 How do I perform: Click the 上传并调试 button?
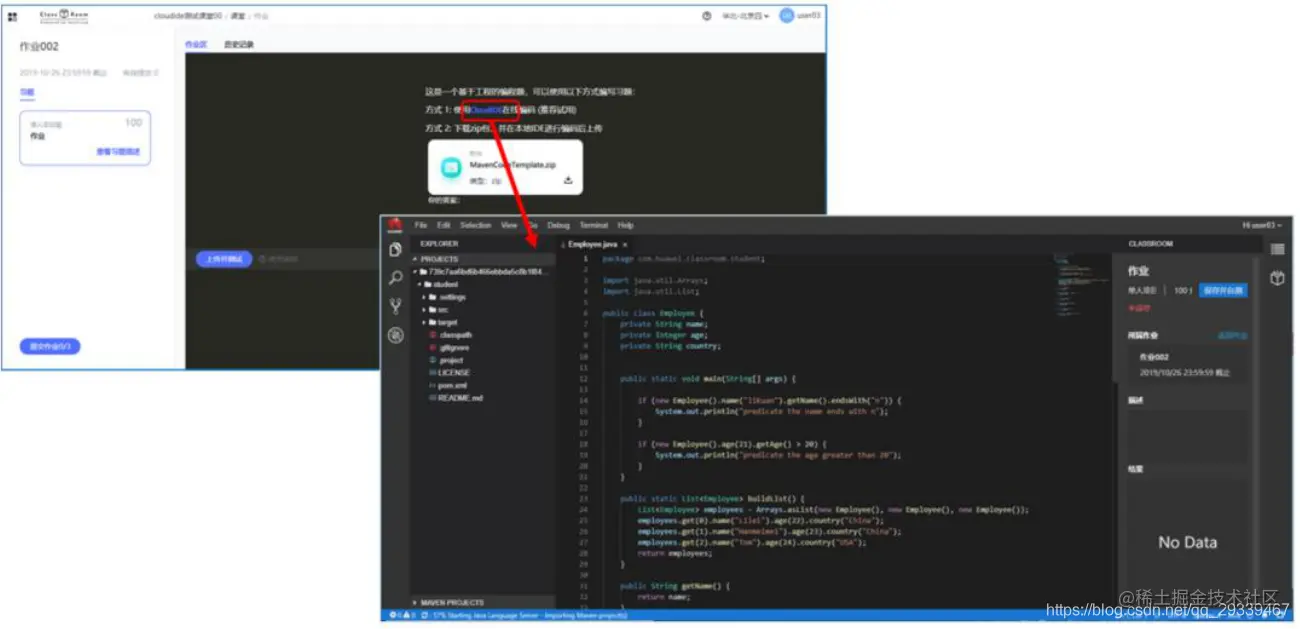[x=223, y=259]
